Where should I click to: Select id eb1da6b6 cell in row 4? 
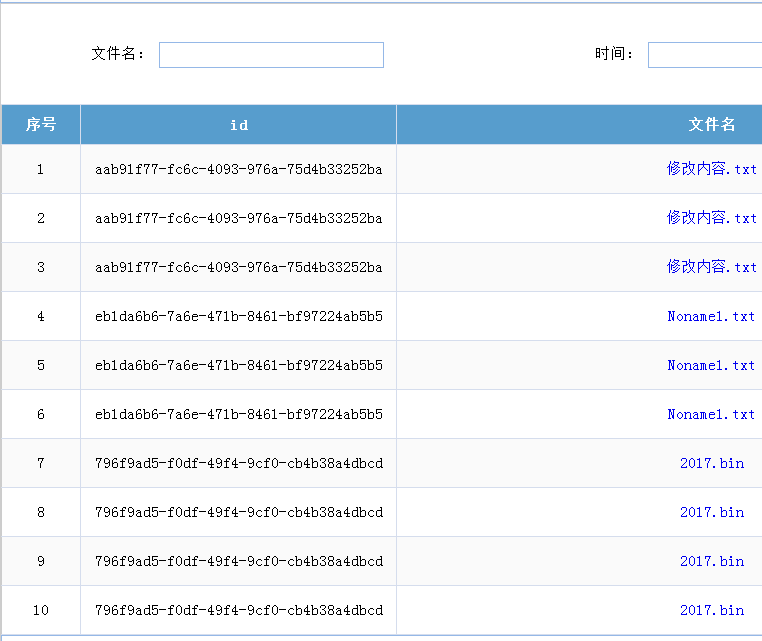pos(239,316)
